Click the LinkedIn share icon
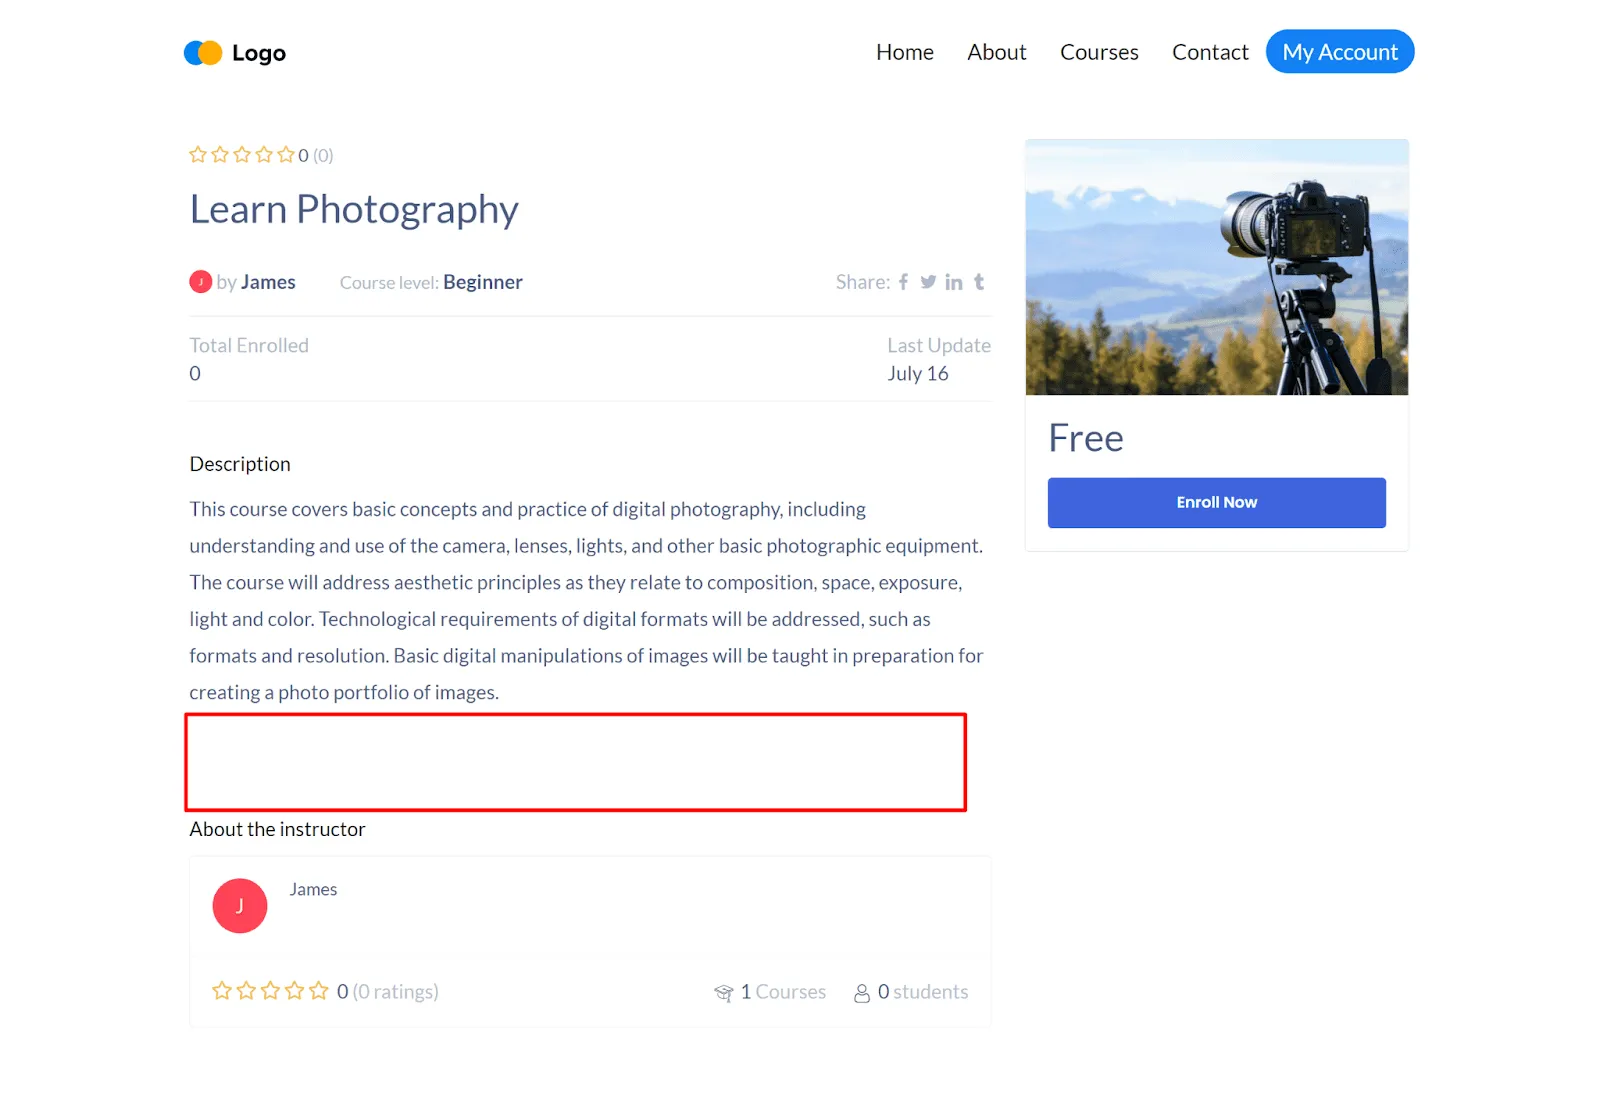 point(954,282)
